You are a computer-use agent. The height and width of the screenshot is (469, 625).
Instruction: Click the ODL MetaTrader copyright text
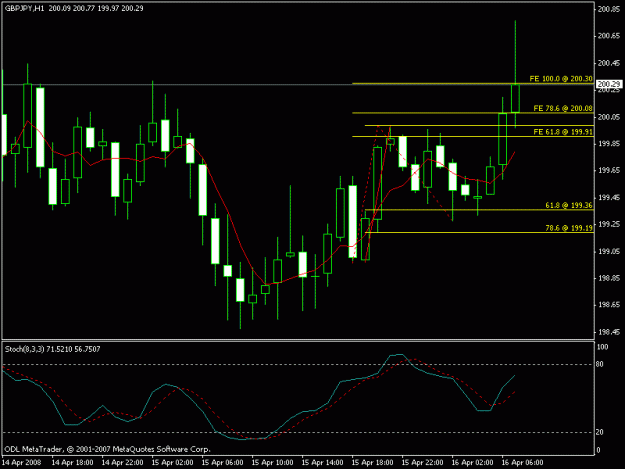[x=107, y=449]
